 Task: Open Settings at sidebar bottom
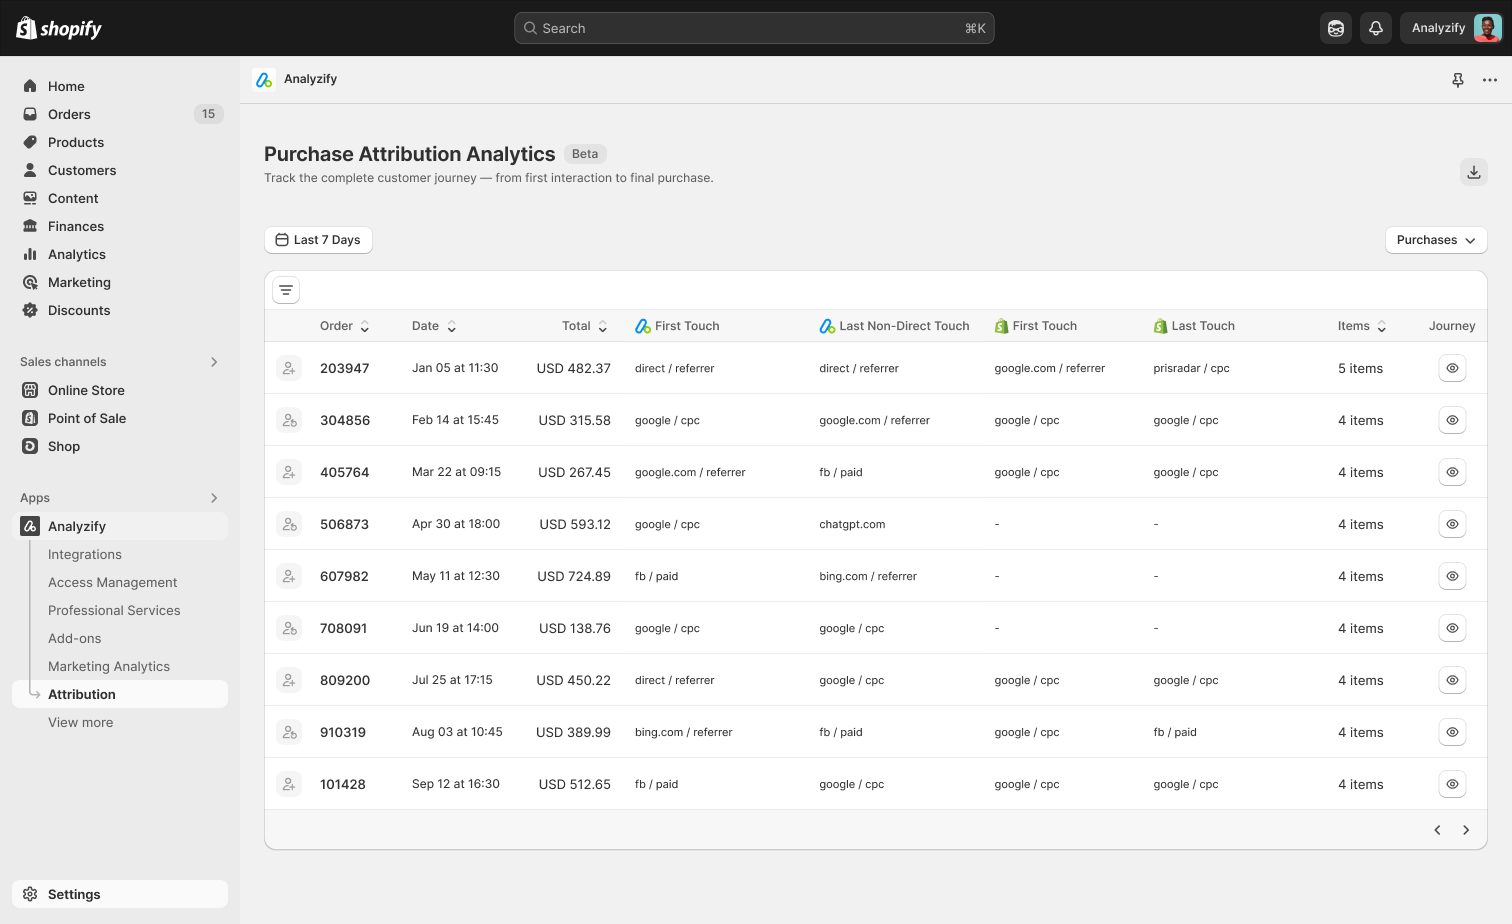[x=74, y=894]
